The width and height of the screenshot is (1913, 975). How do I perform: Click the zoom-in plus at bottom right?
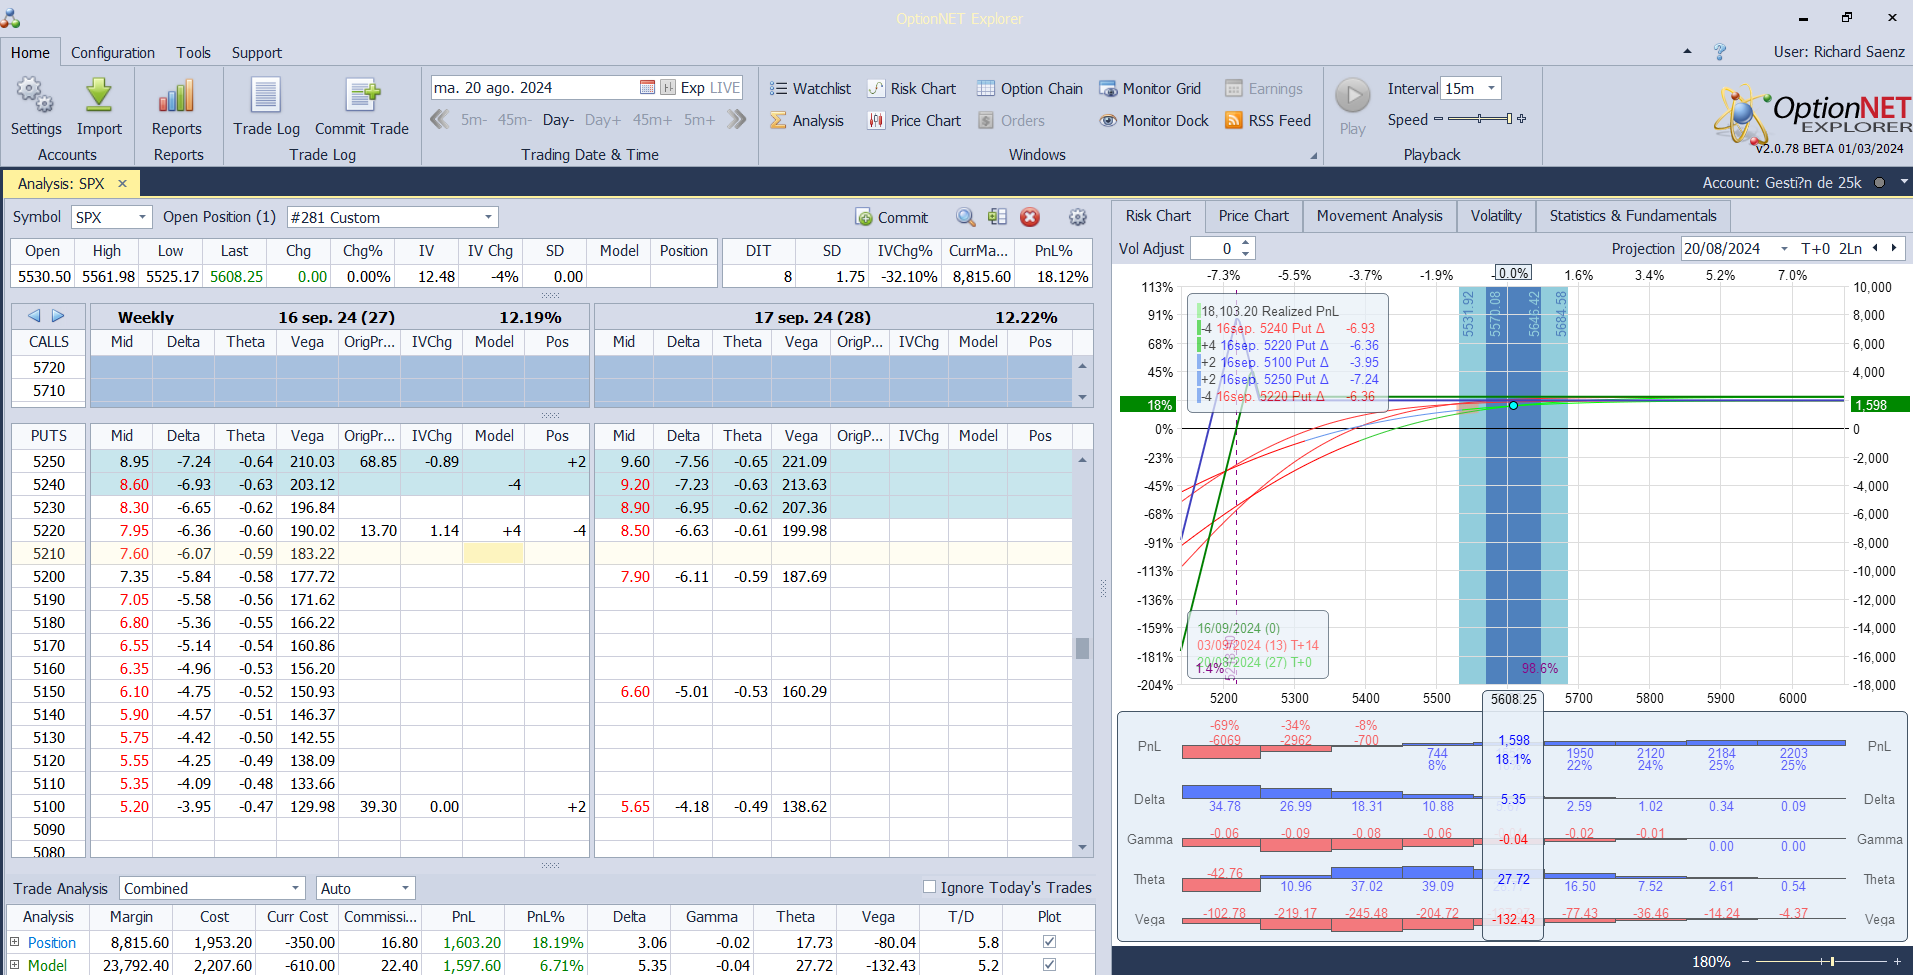(x=1897, y=961)
